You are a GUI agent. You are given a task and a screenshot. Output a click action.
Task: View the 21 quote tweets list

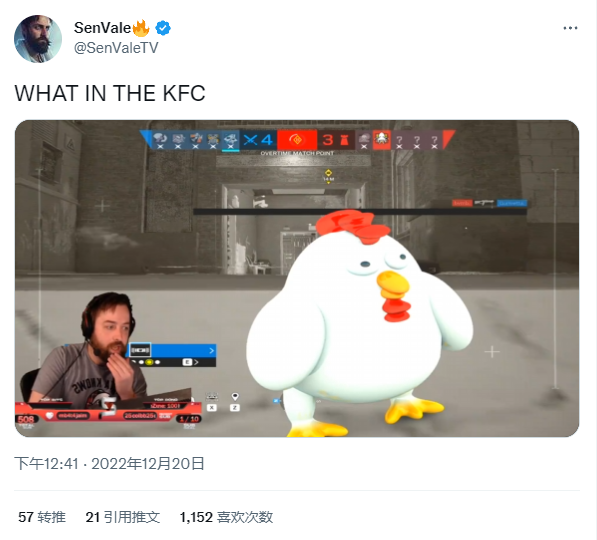[123, 517]
